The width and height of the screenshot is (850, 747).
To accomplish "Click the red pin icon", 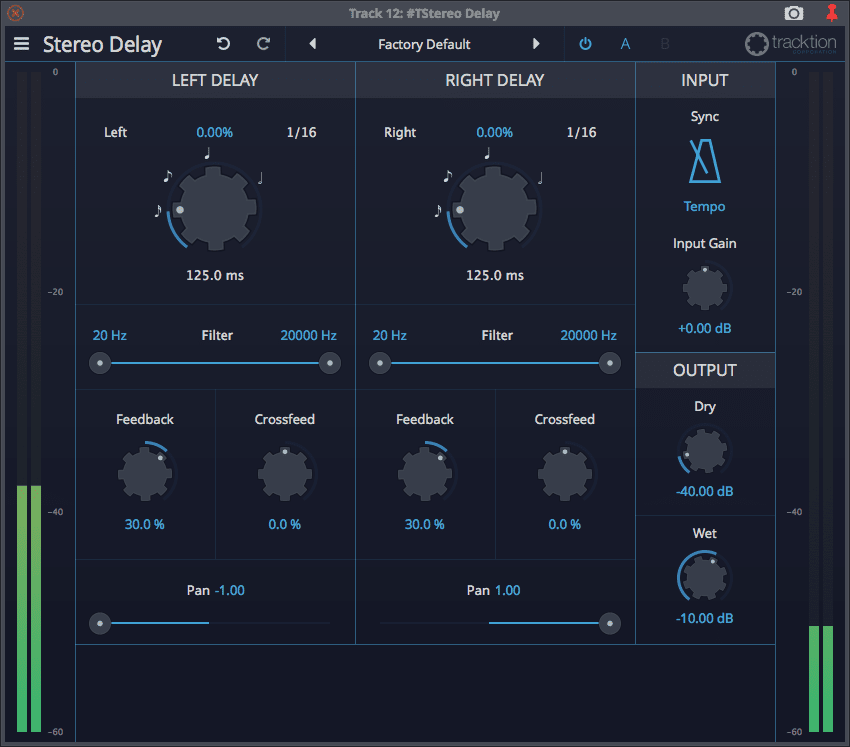I will (832, 13).
